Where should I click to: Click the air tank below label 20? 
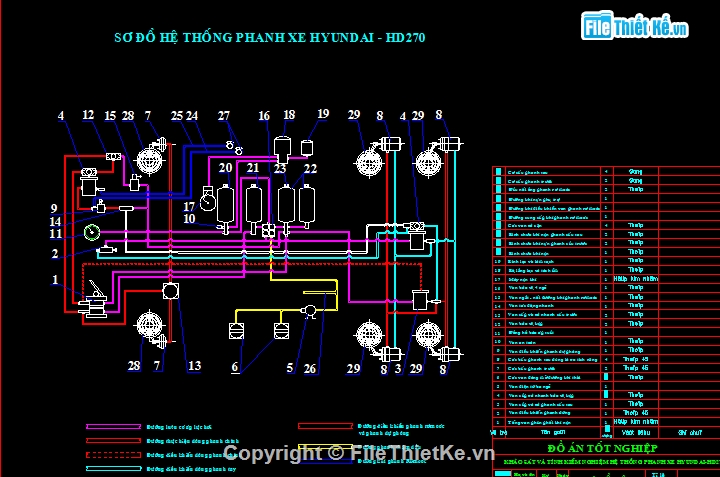tap(225, 208)
